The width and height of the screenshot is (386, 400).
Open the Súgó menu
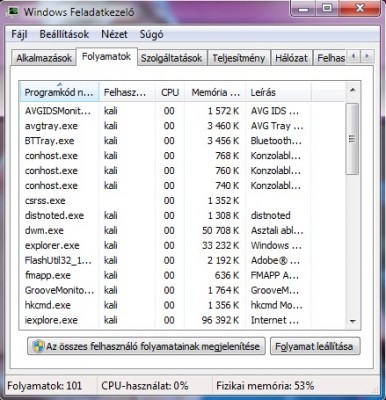click(x=151, y=34)
